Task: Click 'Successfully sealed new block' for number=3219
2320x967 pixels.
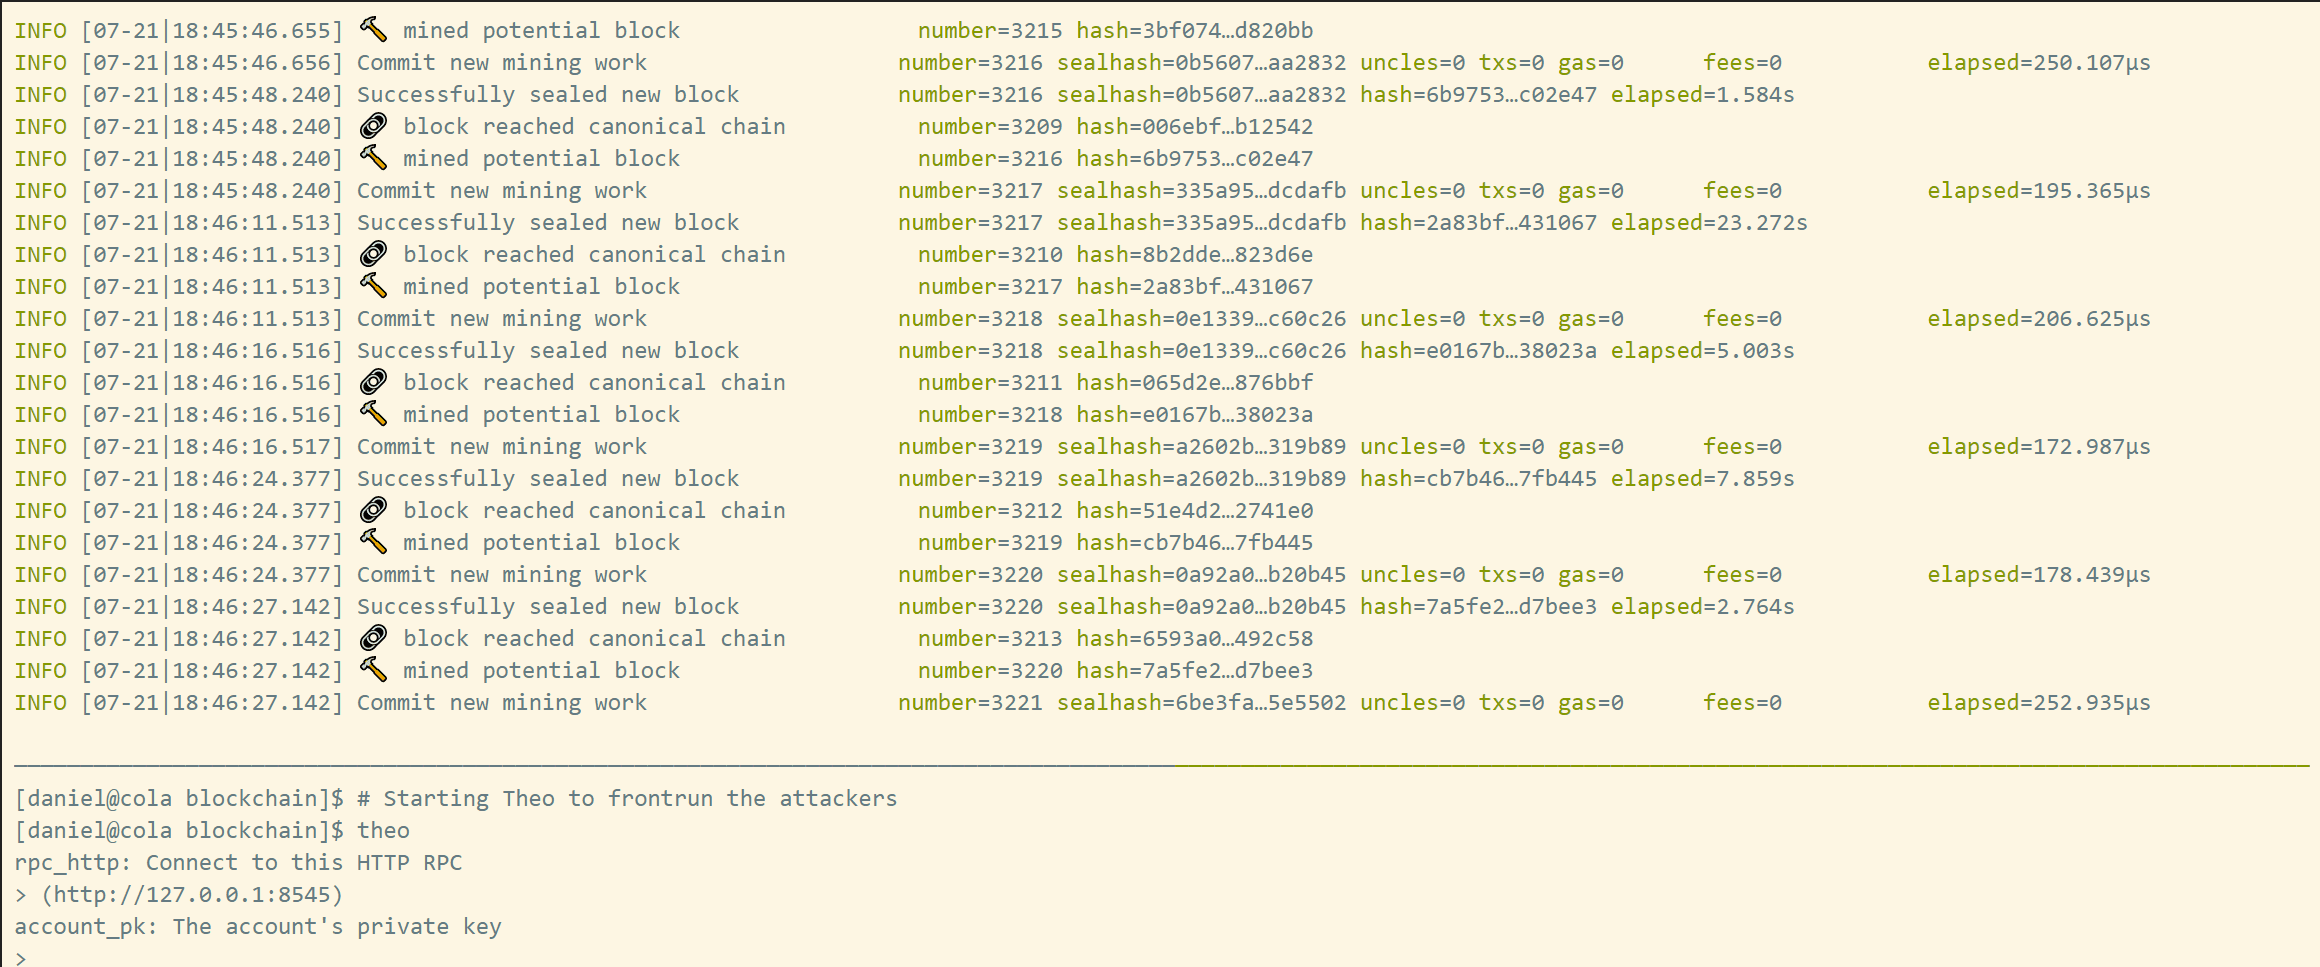Action: tap(548, 479)
